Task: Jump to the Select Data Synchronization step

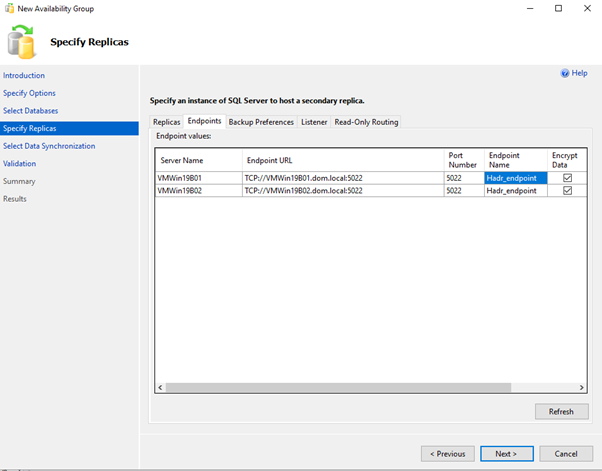Action: click(x=49, y=146)
